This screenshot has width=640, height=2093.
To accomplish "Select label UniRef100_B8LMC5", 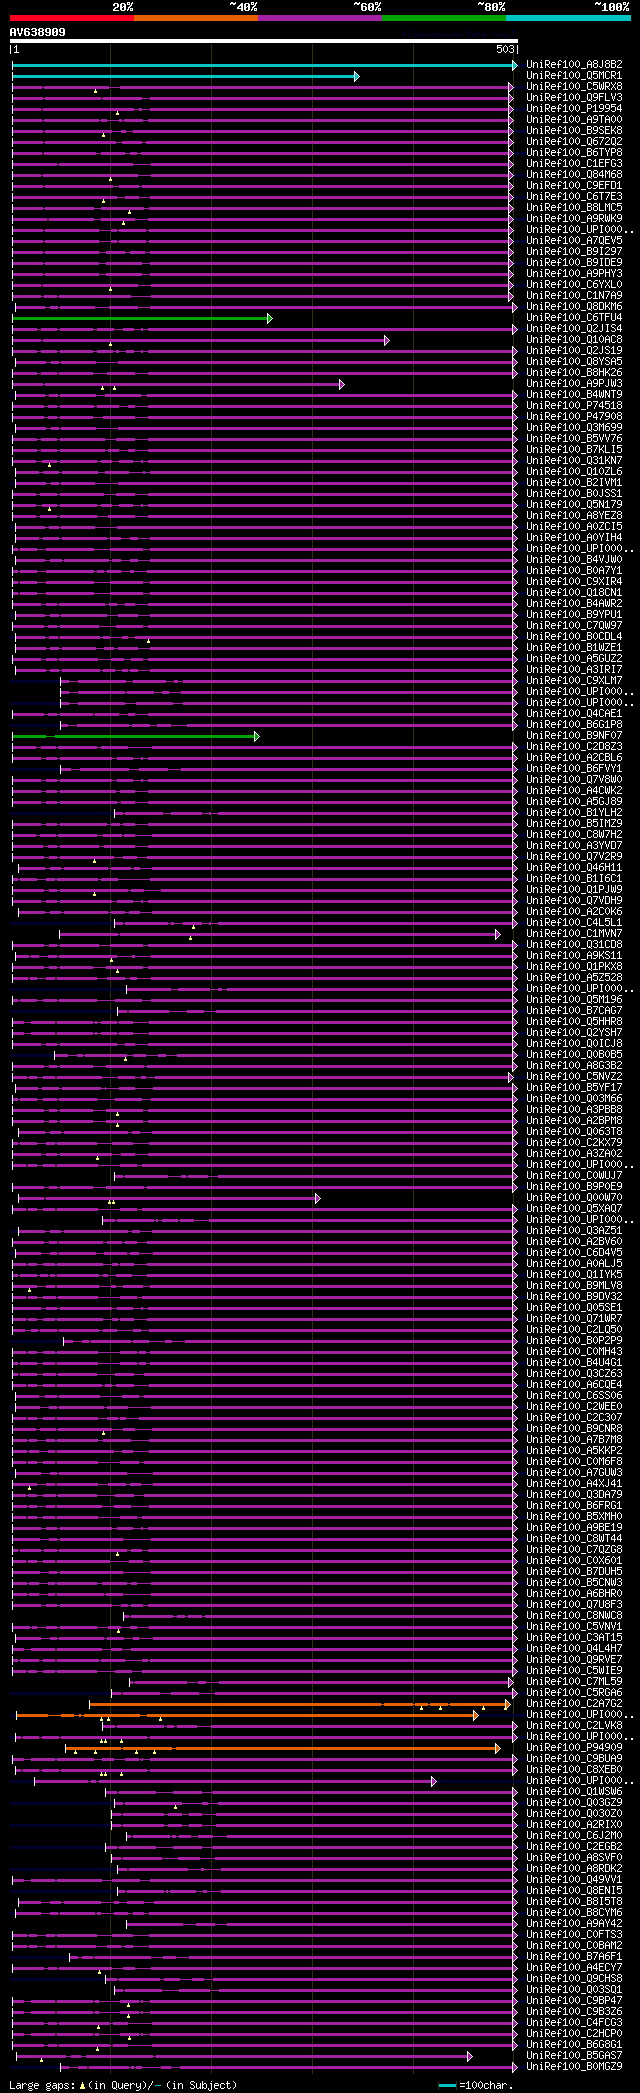I will [574, 208].
